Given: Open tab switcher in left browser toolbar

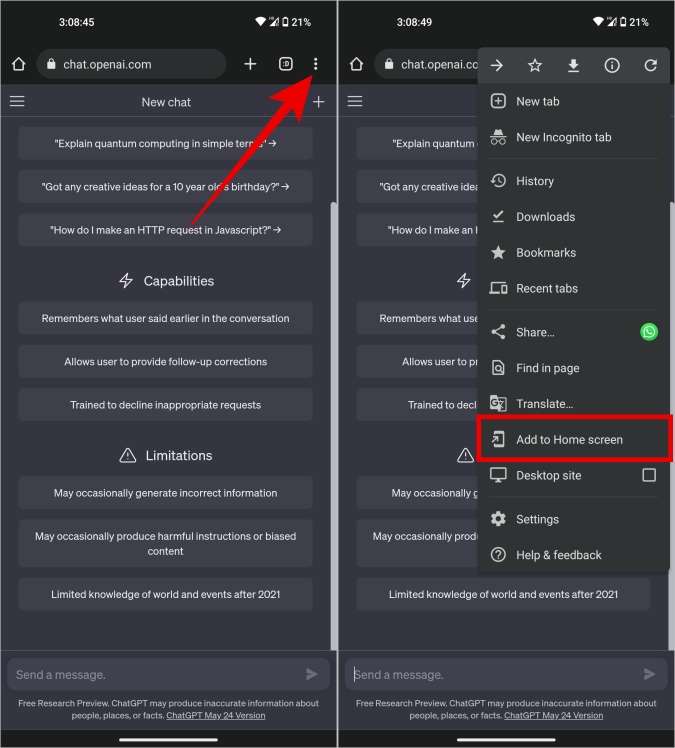Looking at the screenshot, I should [286, 64].
